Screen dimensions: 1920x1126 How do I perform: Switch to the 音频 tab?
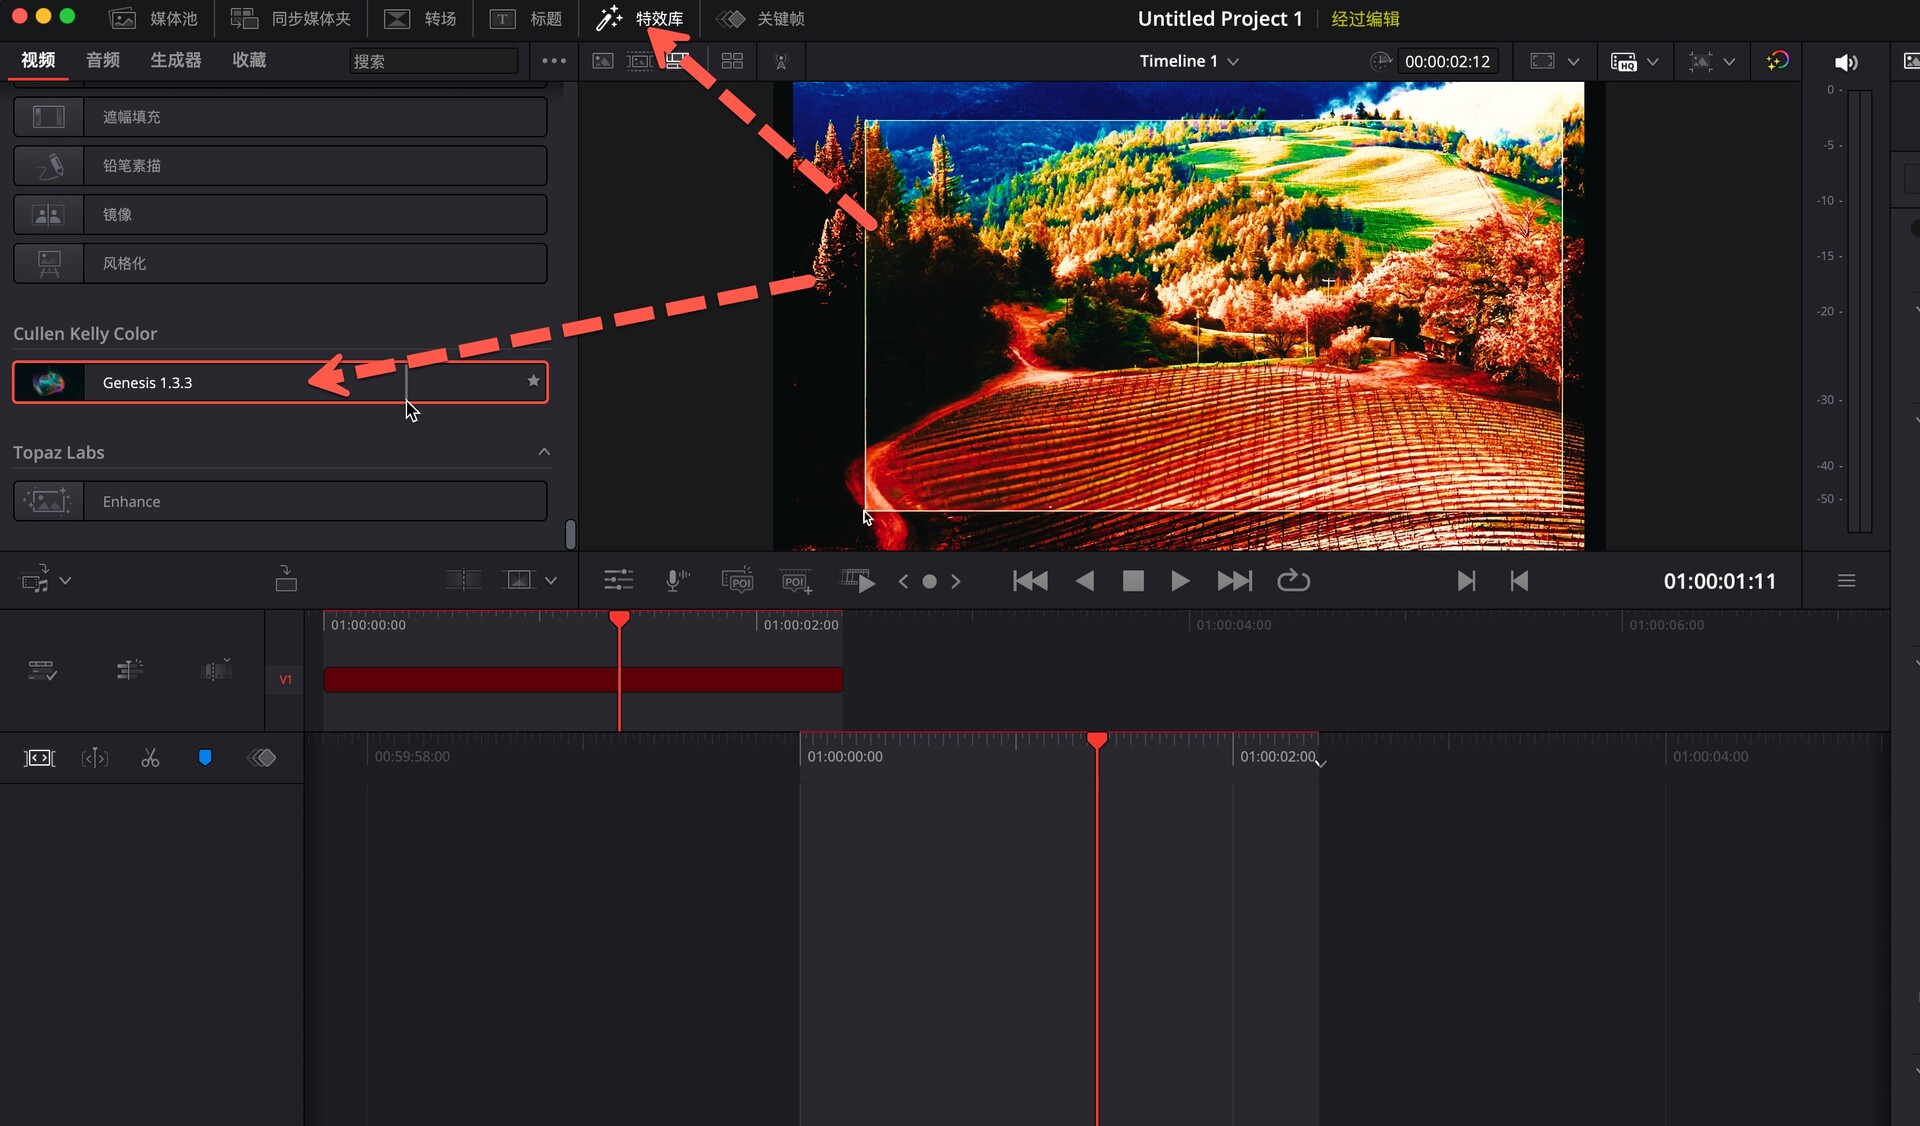point(103,60)
